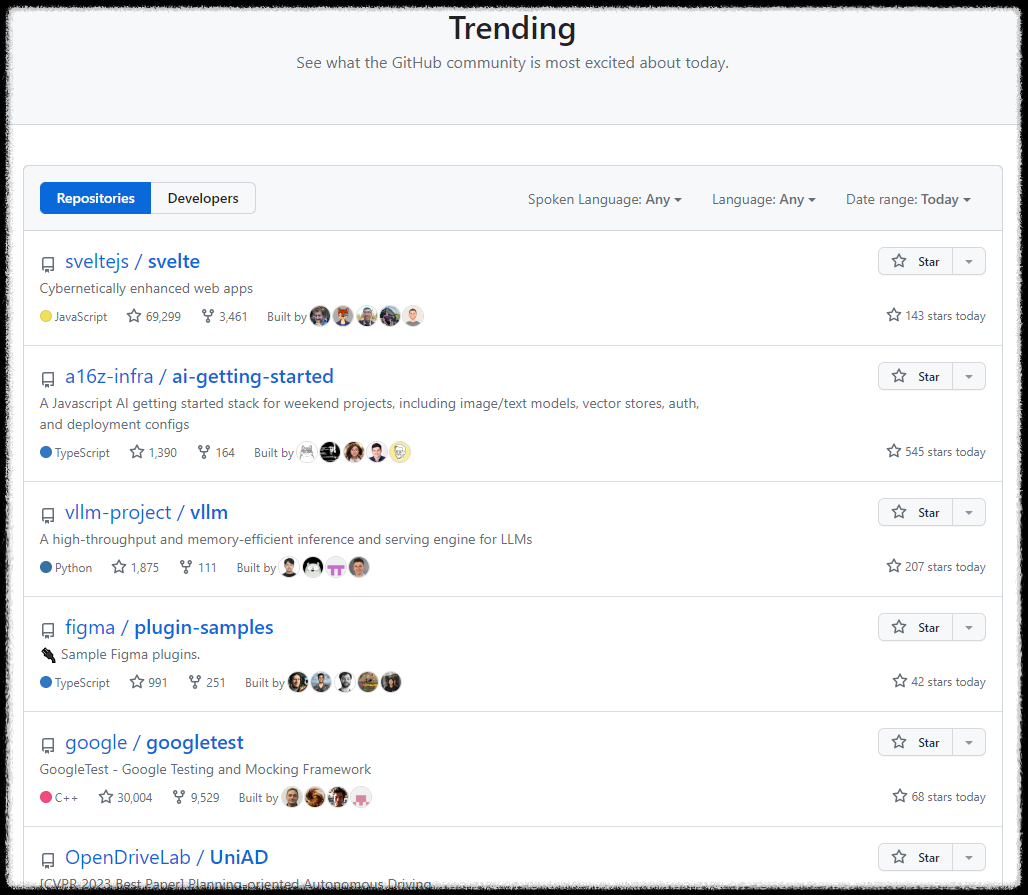The image size is (1028, 895).
Task: Click first contributor avatar of svelte
Action: tap(320, 316)
